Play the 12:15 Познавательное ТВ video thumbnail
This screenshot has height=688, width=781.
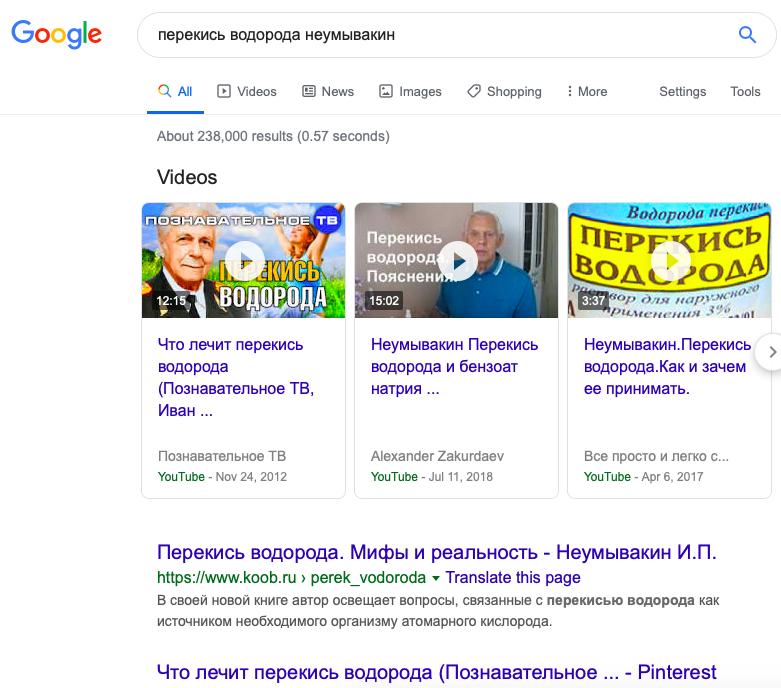(244, 260)
